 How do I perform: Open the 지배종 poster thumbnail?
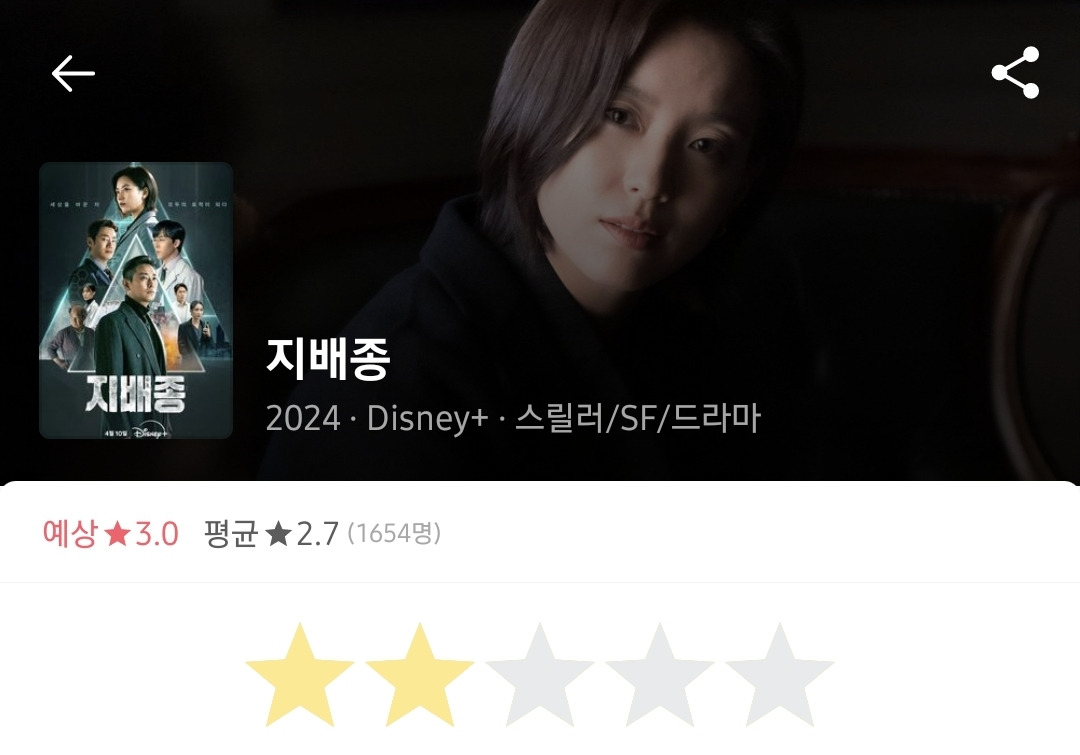[136, 300]
